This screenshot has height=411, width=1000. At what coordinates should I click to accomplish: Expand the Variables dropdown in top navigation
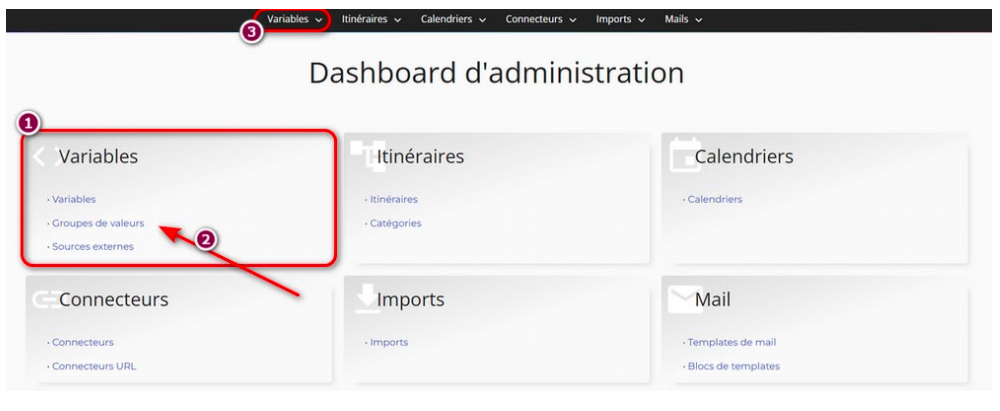294,19
